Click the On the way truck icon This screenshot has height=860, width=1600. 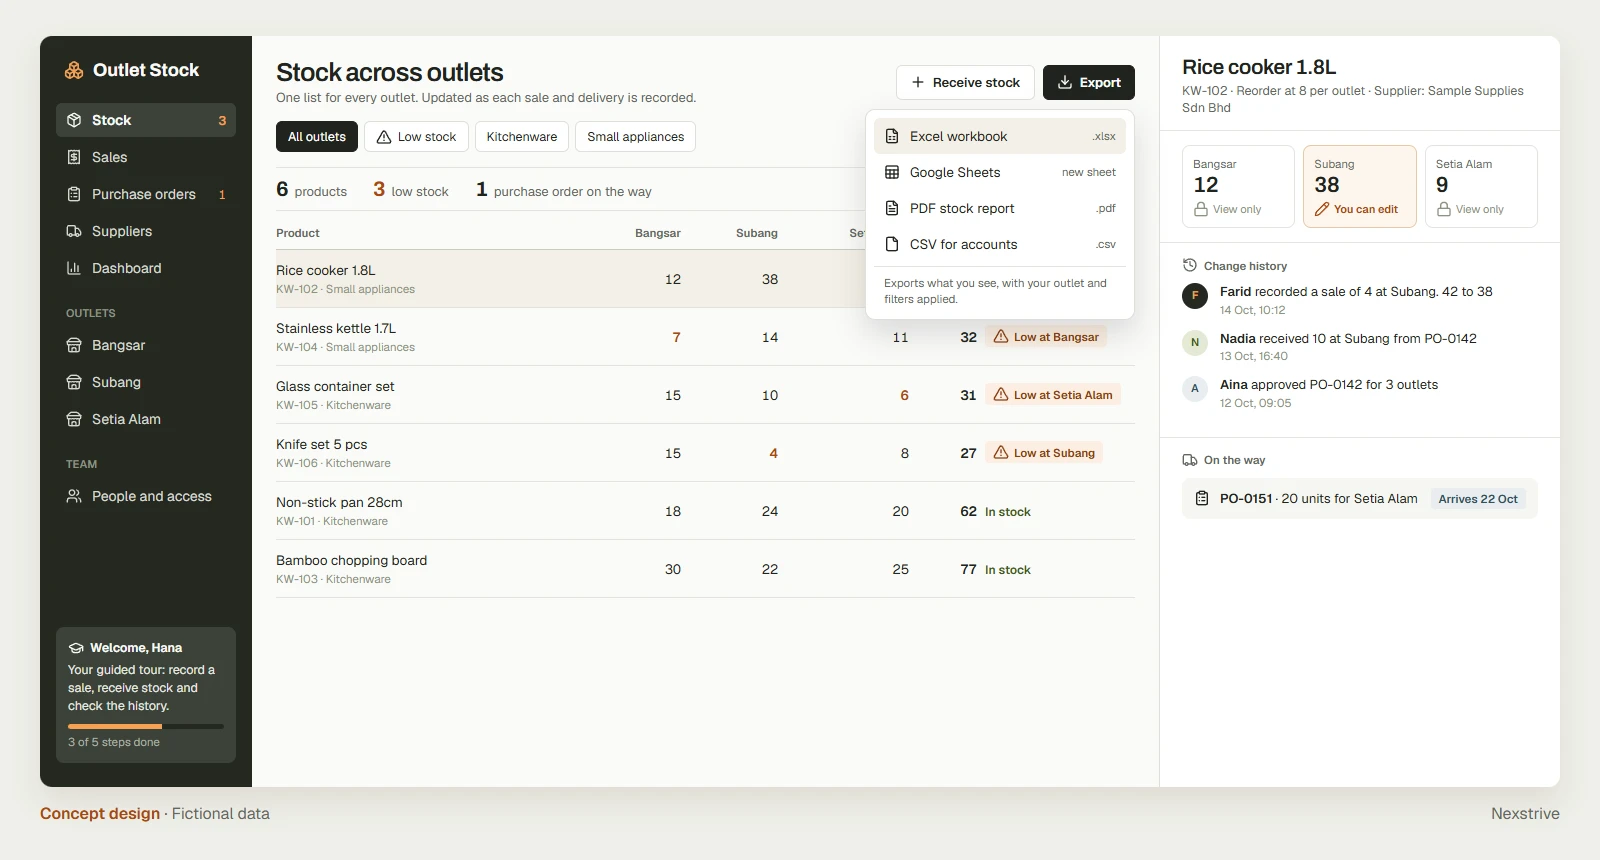(x=1190, y=460)
